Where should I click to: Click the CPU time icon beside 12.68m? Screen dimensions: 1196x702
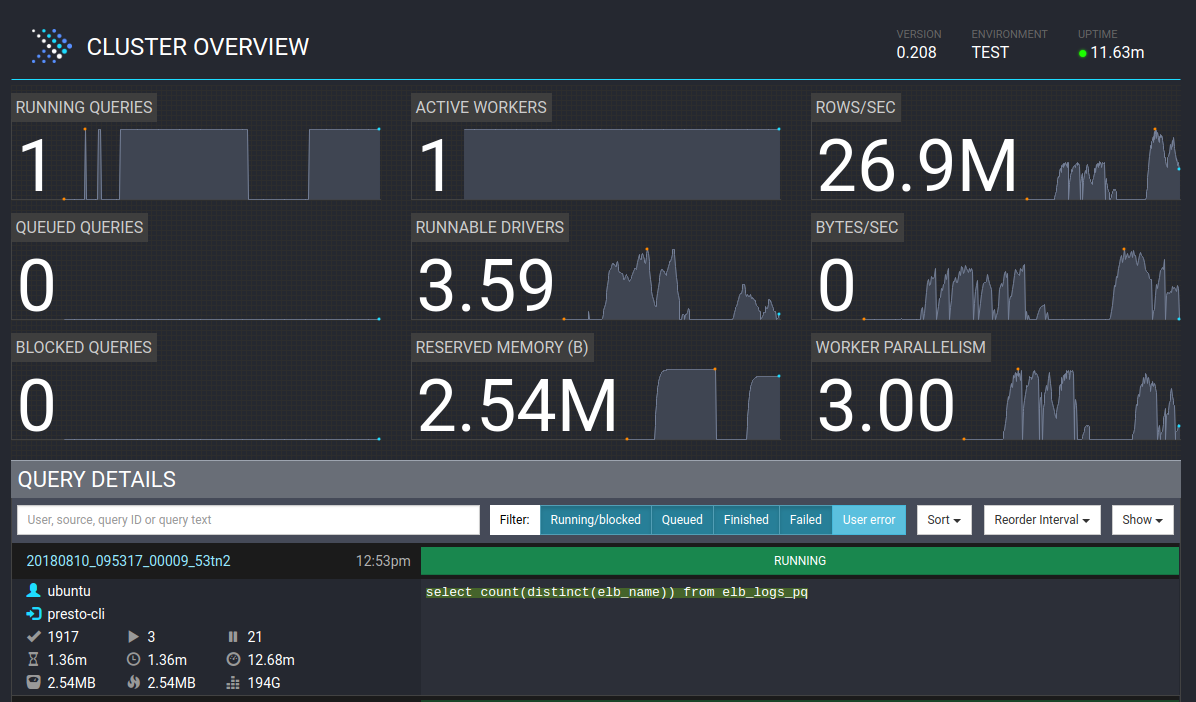tap(233, 659)
